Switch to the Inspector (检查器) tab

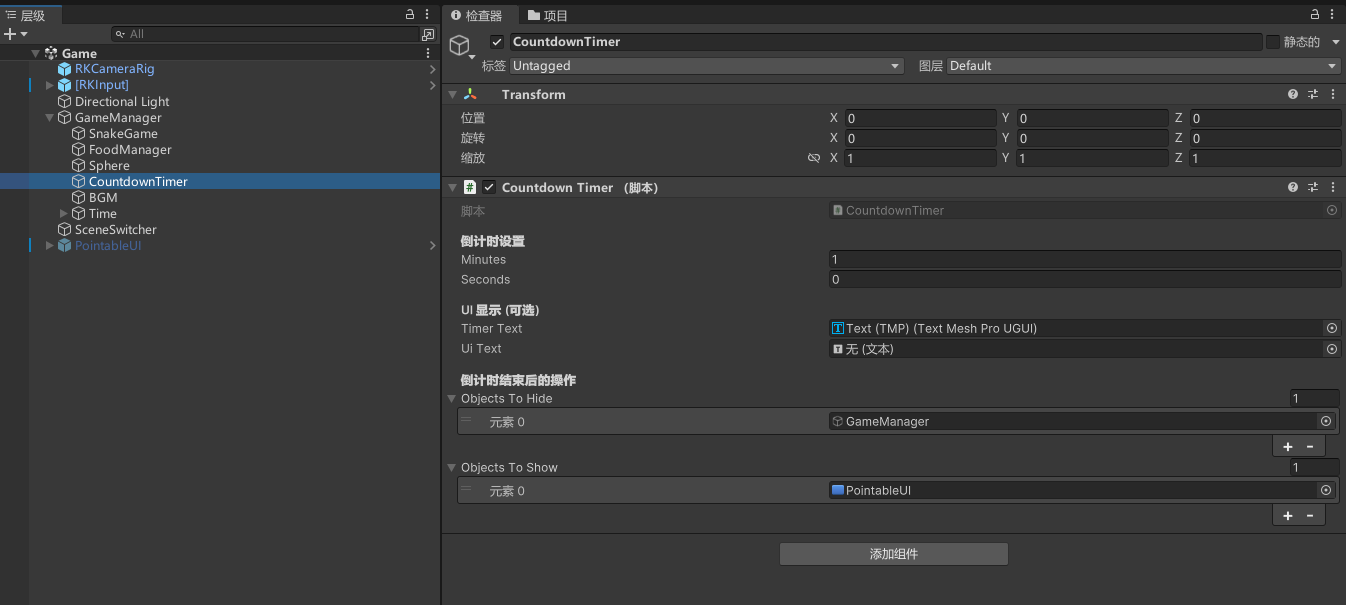tap(479, 15)
